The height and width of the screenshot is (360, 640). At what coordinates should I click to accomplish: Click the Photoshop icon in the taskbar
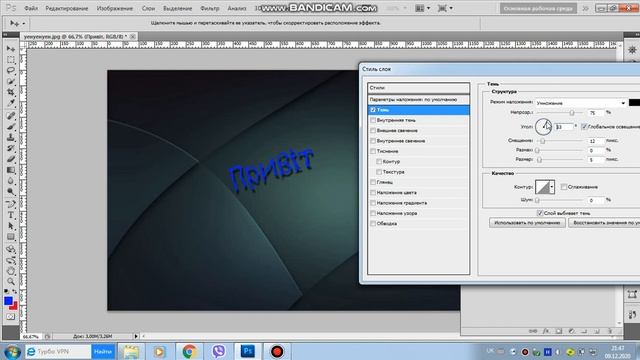coord(248,351)
